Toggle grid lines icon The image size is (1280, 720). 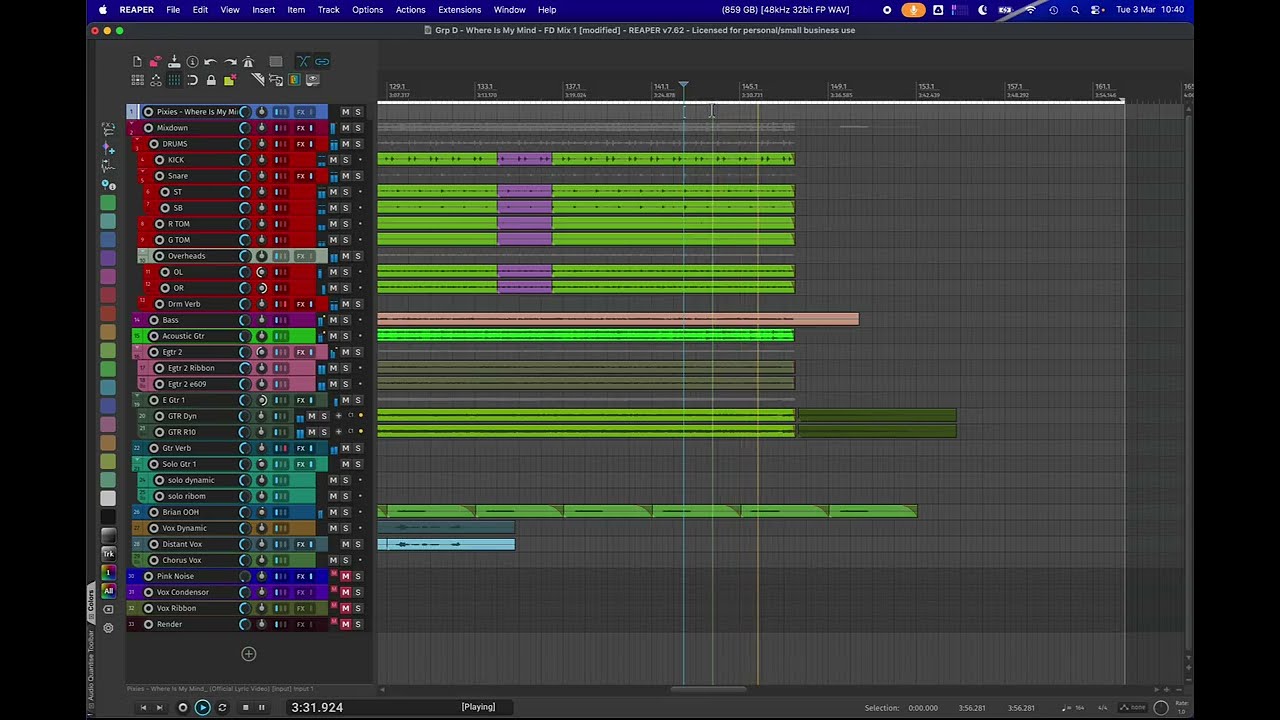pyautogui.click(x=174, y=80)
